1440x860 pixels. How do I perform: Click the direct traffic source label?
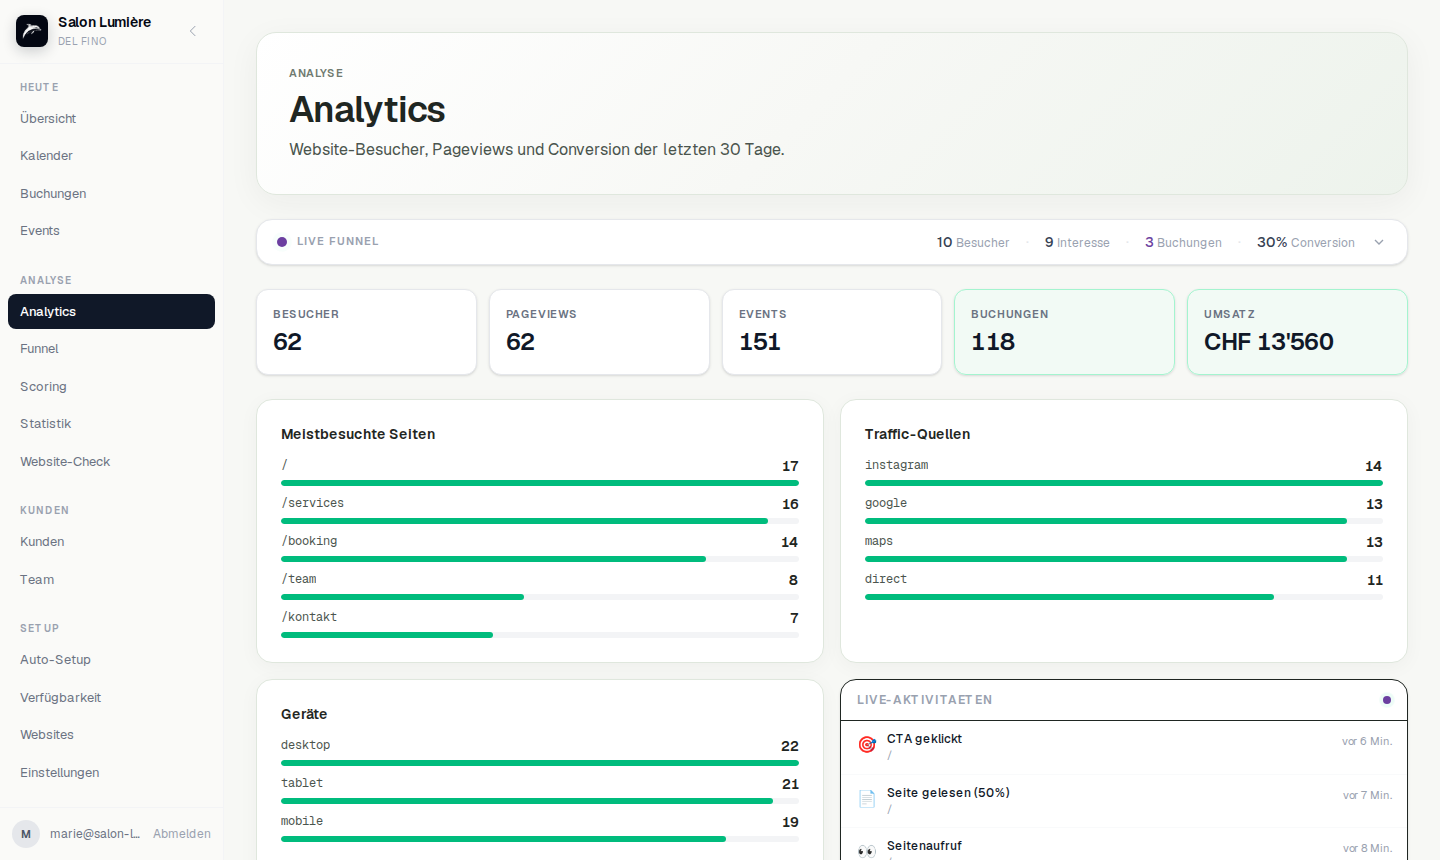click(x=886, y=579)
